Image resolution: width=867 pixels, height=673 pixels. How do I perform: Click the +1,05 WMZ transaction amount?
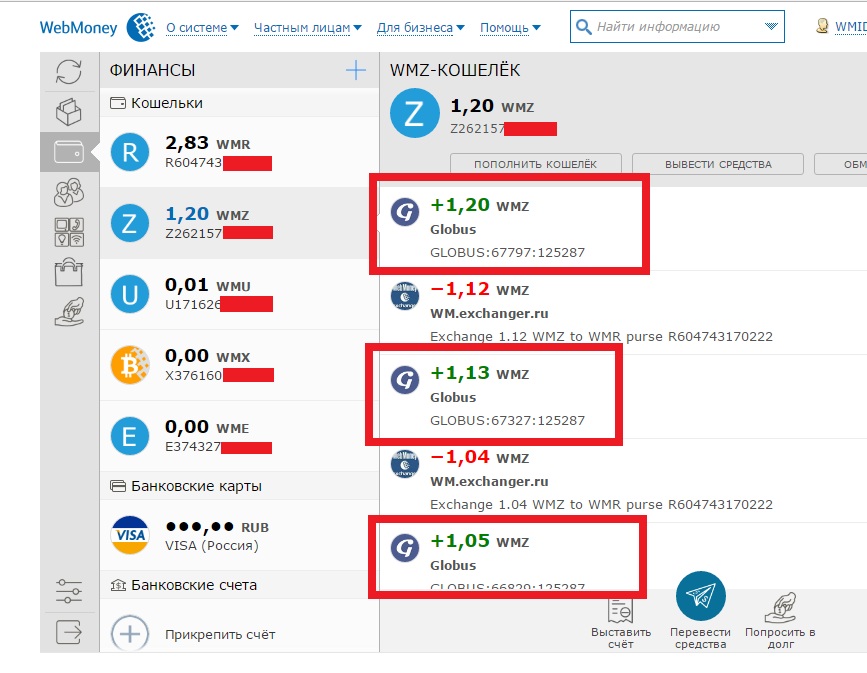(x=479, y=541)
